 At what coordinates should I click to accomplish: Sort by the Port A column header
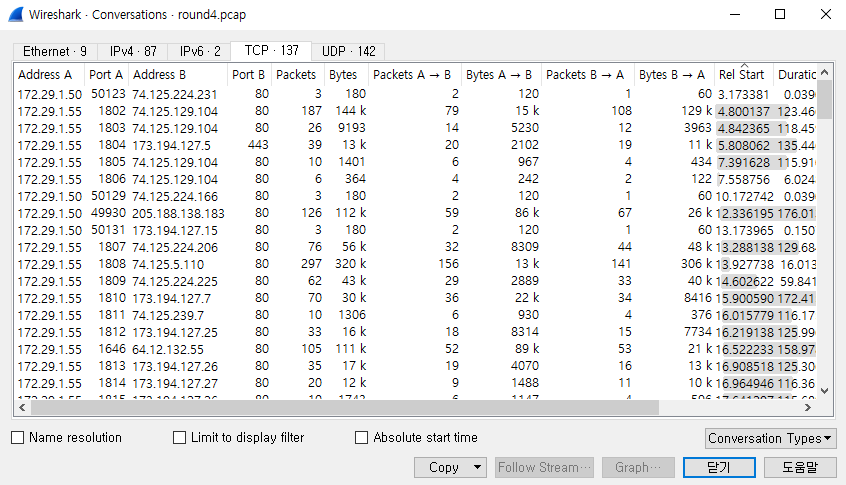pyautogui.click(x=107, y=74)
